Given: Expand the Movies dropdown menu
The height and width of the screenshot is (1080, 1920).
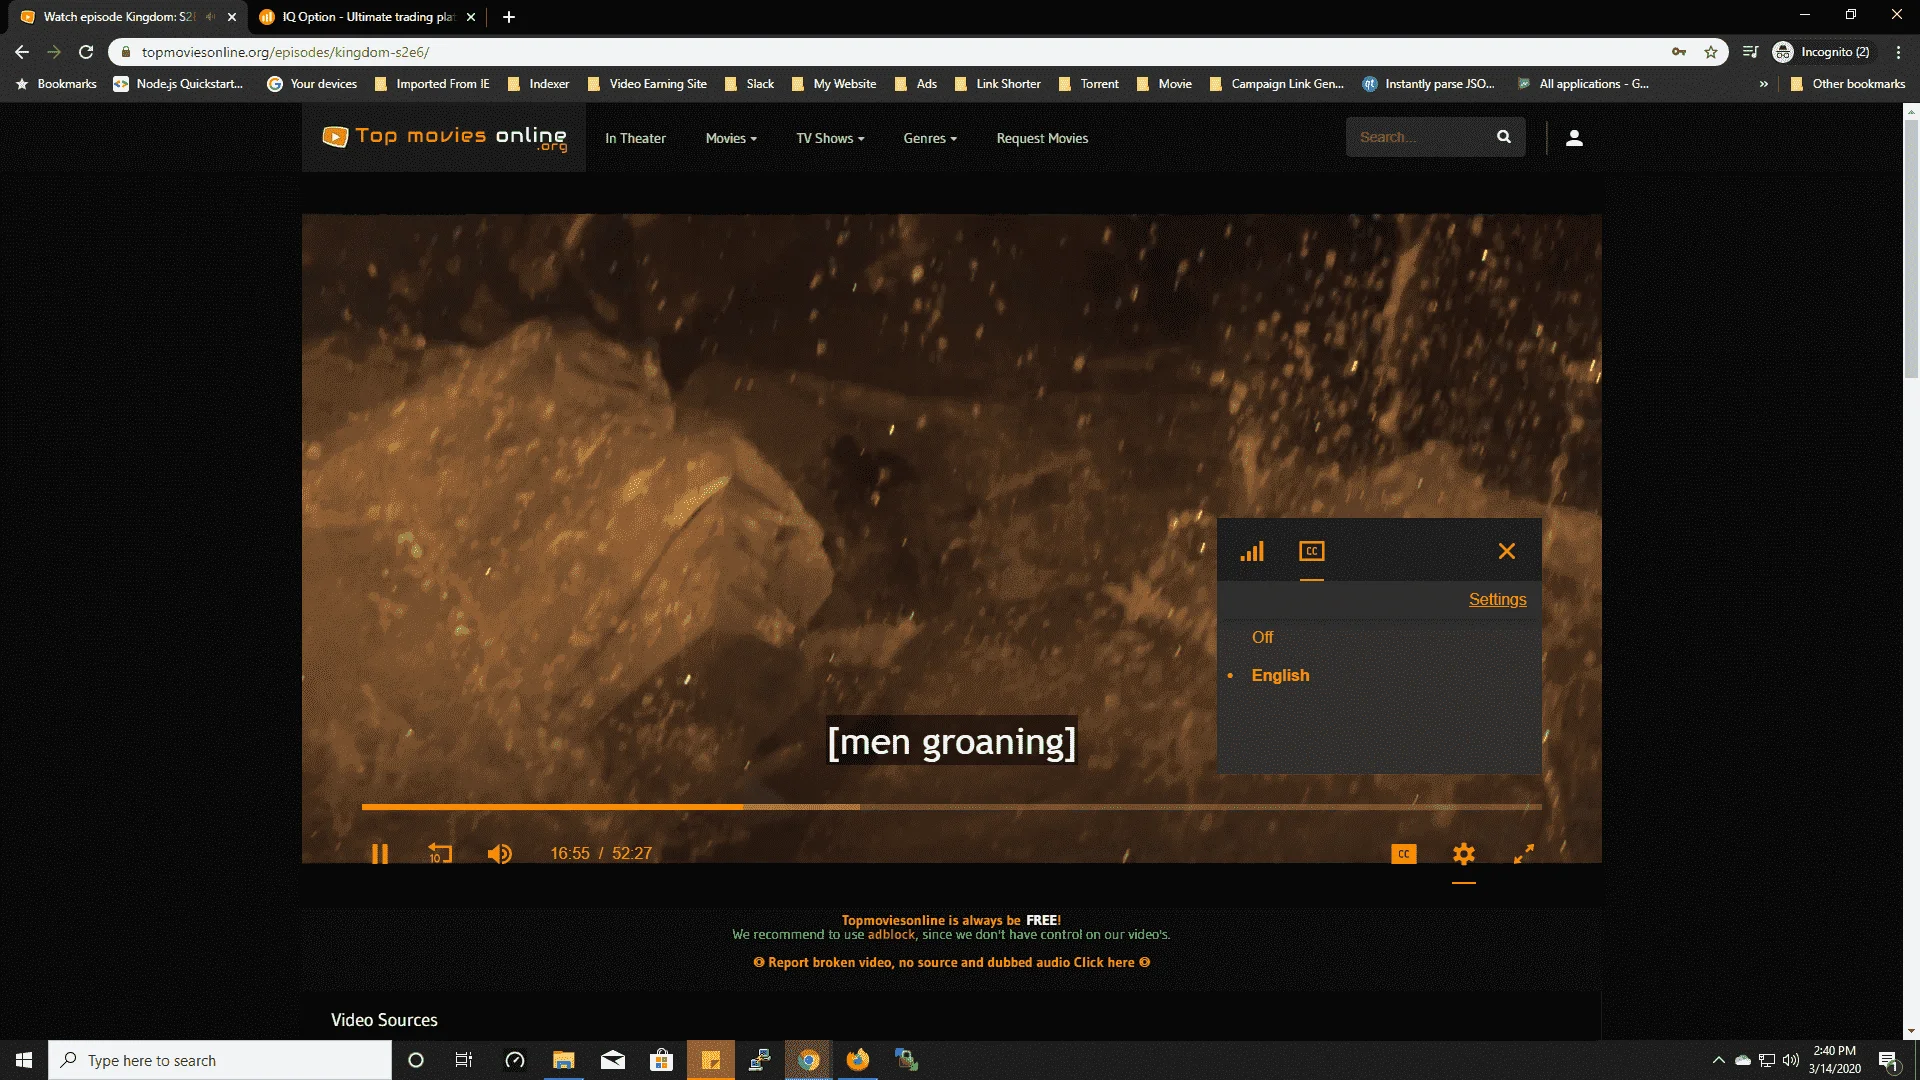Looking at the screenshot, I should [731, 138].
